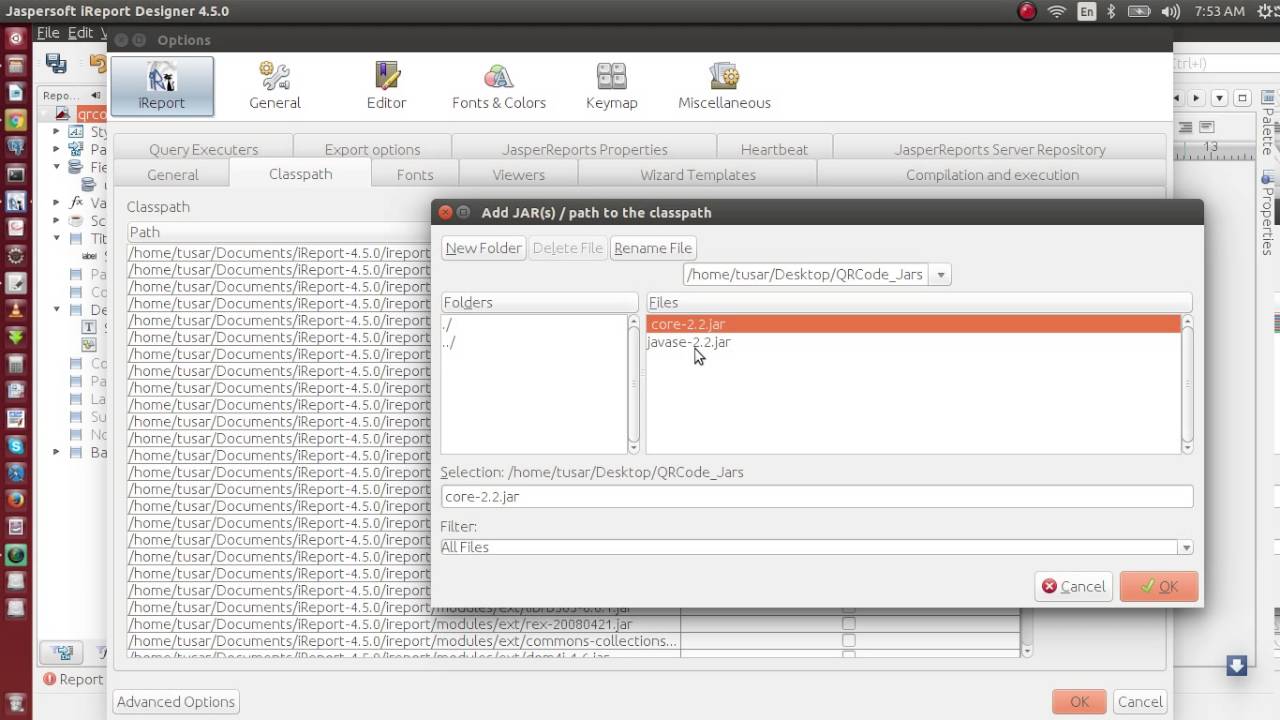Click the Selection filename input field
Viewport: 1280px width, 720px height.
click(x=816, y=496)
